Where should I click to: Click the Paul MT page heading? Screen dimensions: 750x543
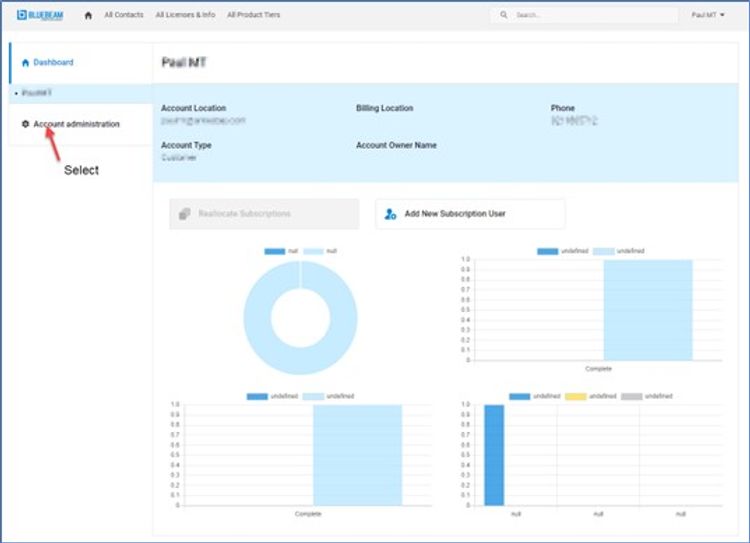[x=184, y=63]
